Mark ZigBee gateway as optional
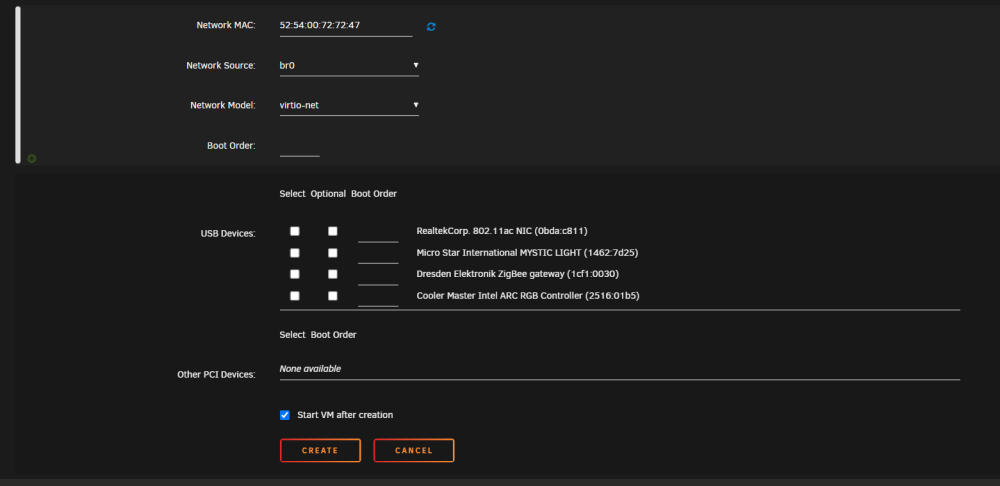This screenshot has height=486, width=1000. coord(333,274)
